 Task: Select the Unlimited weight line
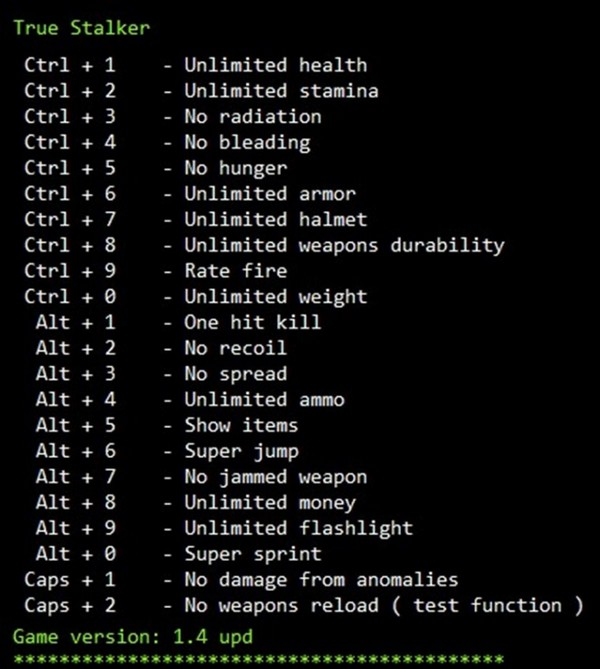coord(275,297)
